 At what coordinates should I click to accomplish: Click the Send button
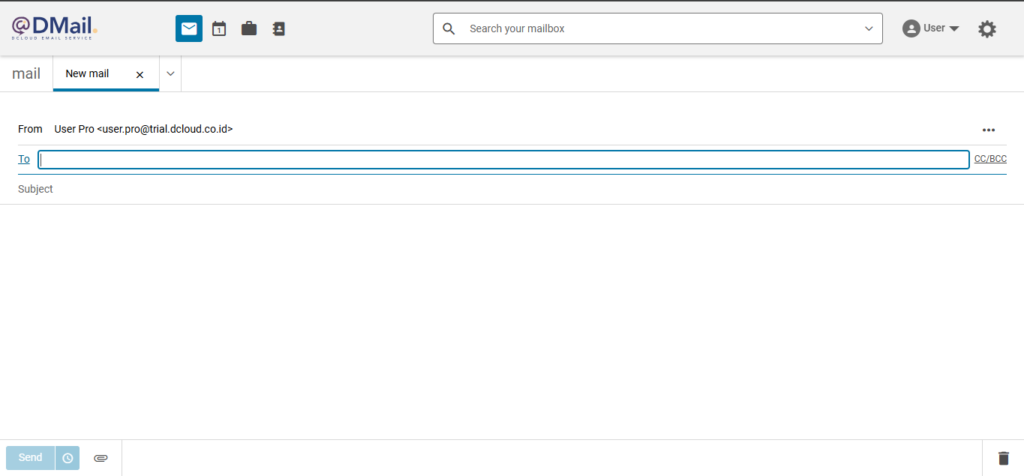coord(30,458)
